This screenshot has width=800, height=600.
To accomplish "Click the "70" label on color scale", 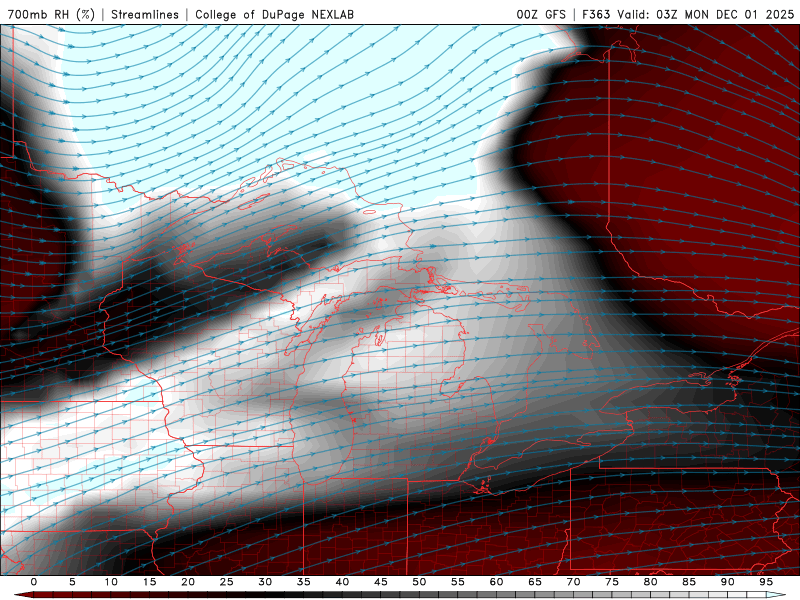I will tap(573, 582).
